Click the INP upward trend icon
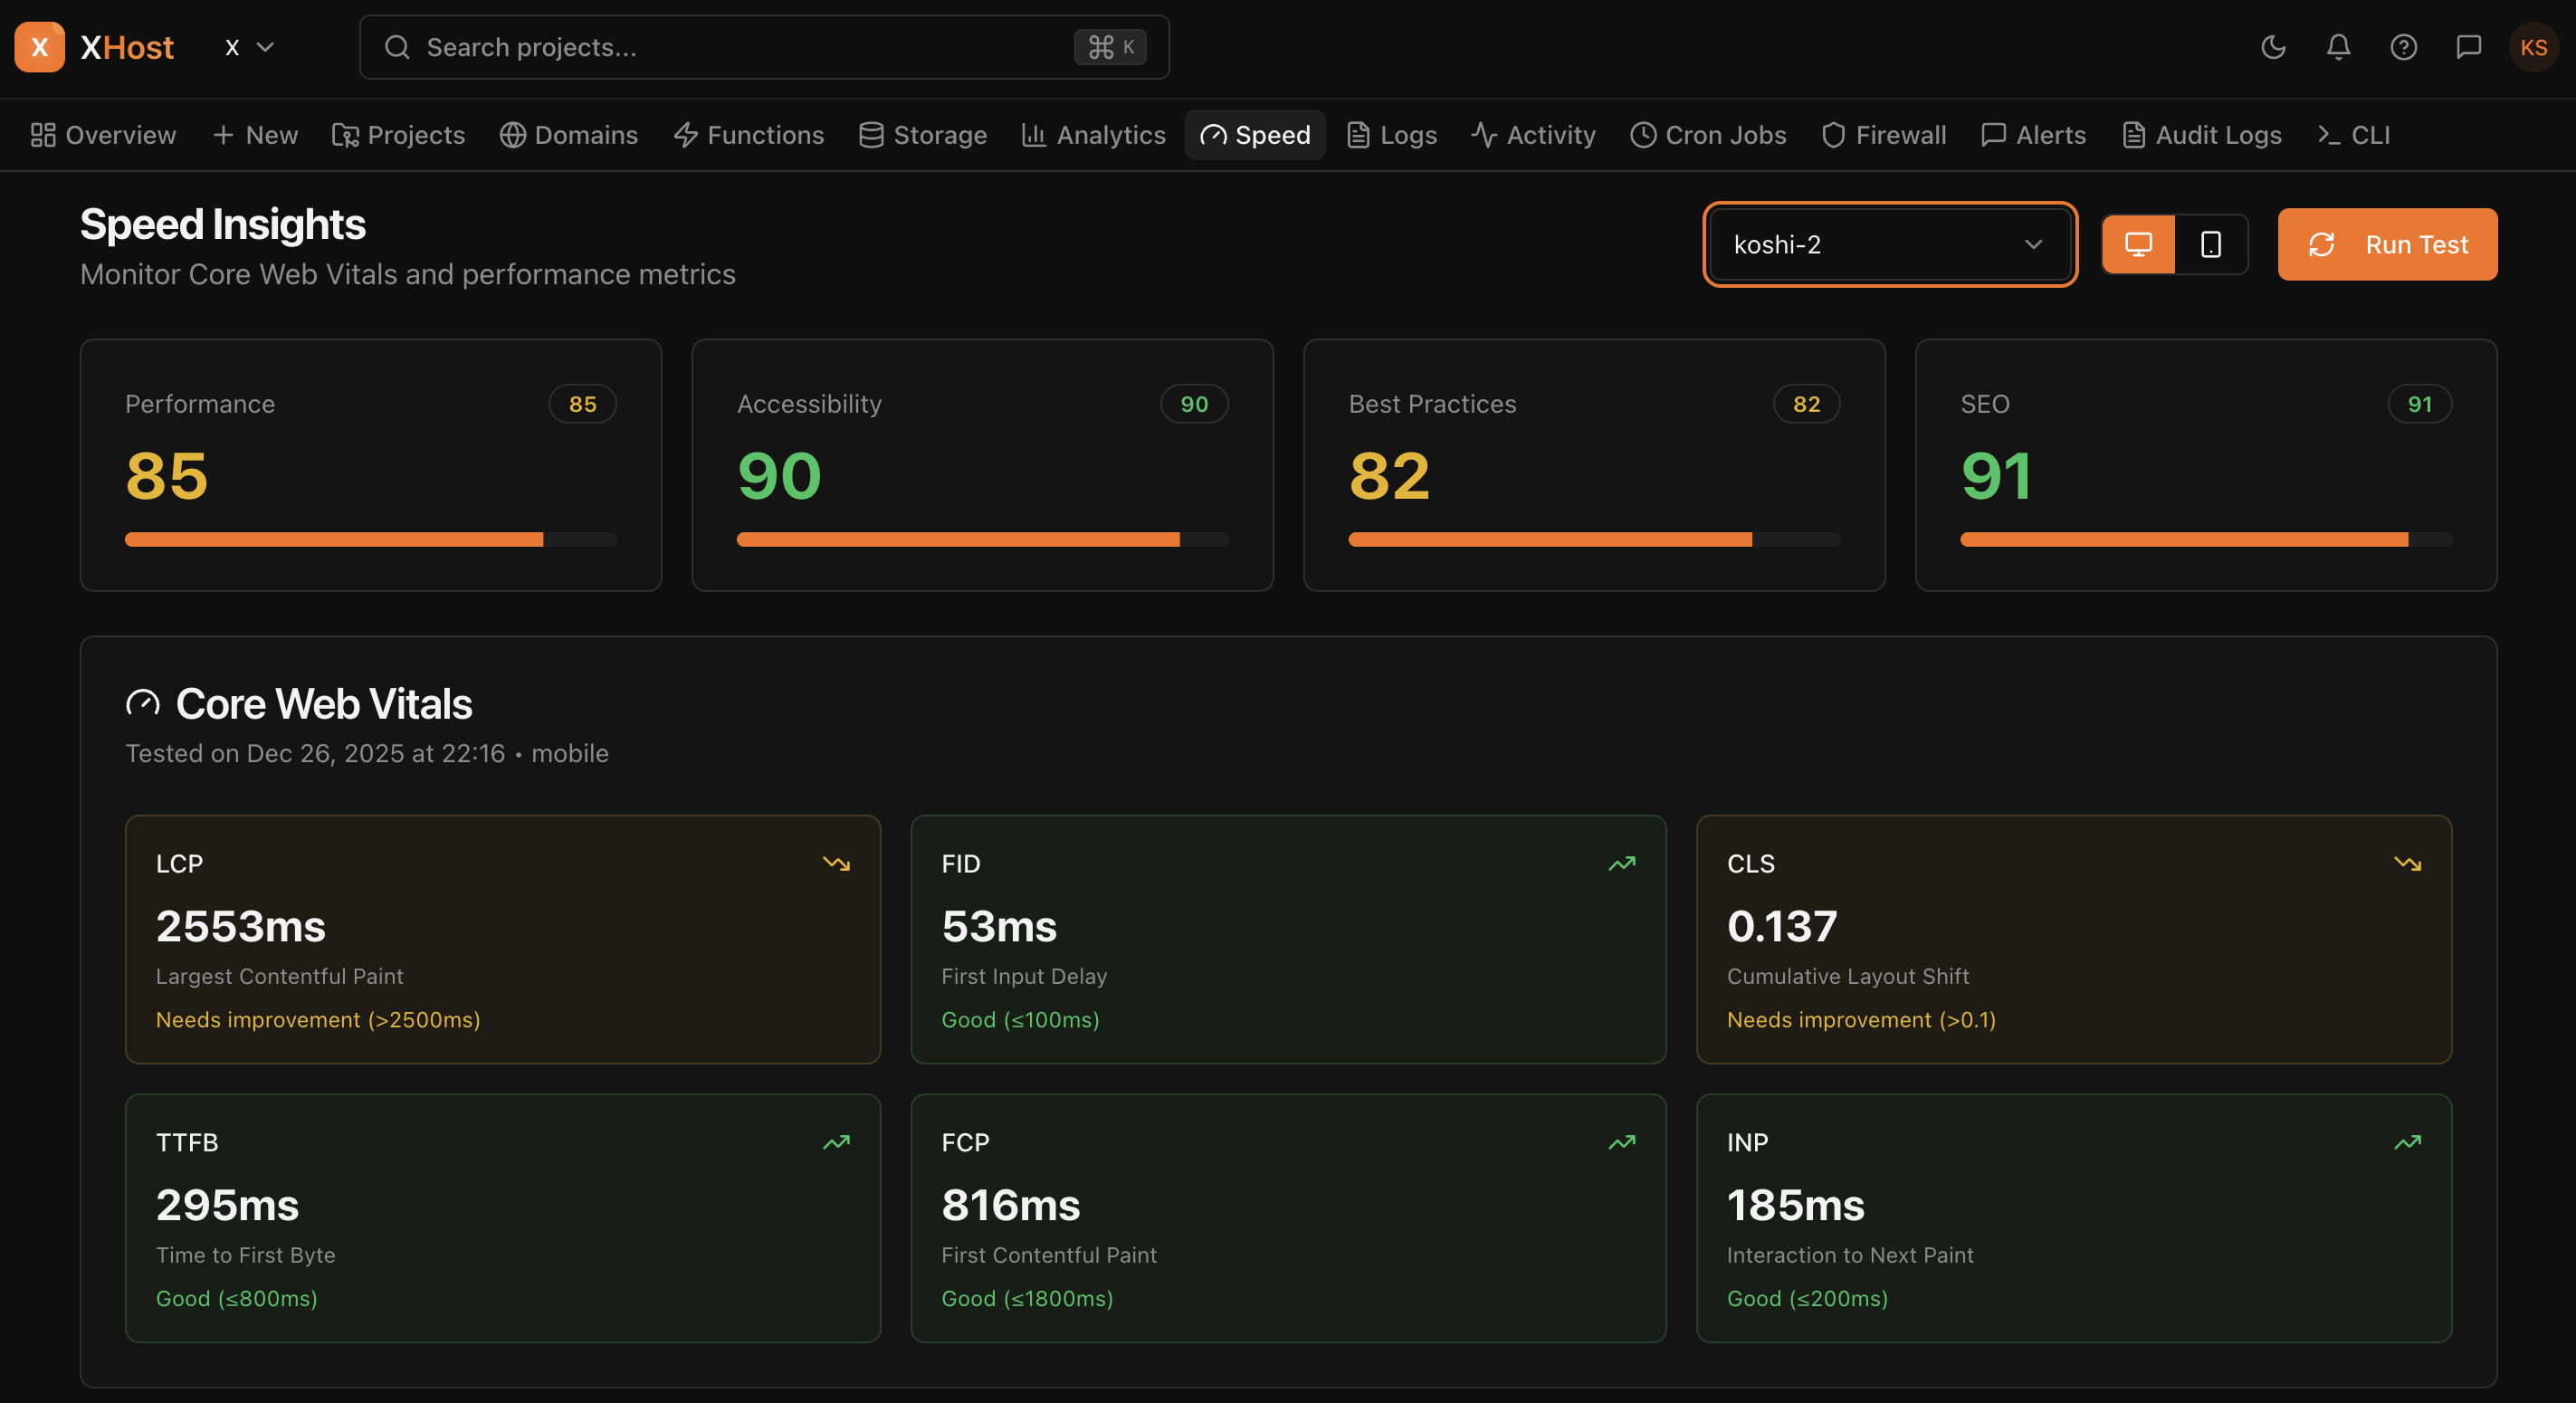This screenshot has height=1403, width=2576. (x=2407, y=1142)
